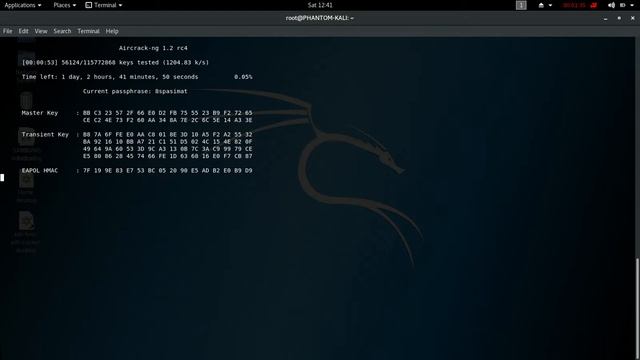Click the 'Transient Key' label

(45, 134)
